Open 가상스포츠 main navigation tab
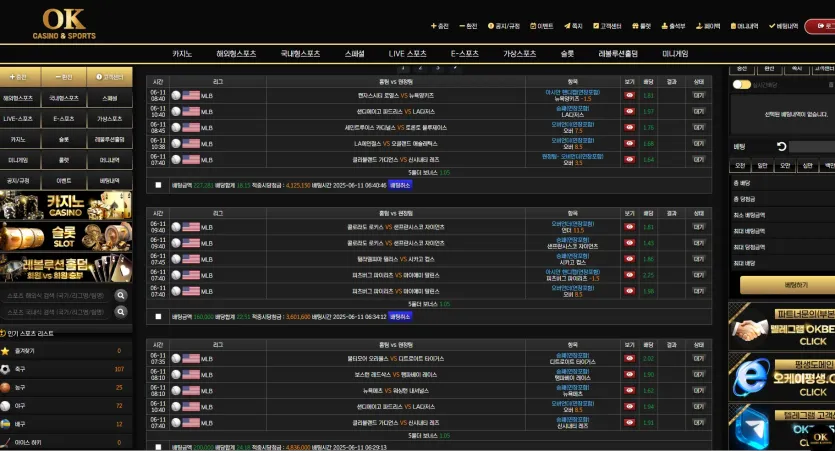 click(x=519, y=54)
